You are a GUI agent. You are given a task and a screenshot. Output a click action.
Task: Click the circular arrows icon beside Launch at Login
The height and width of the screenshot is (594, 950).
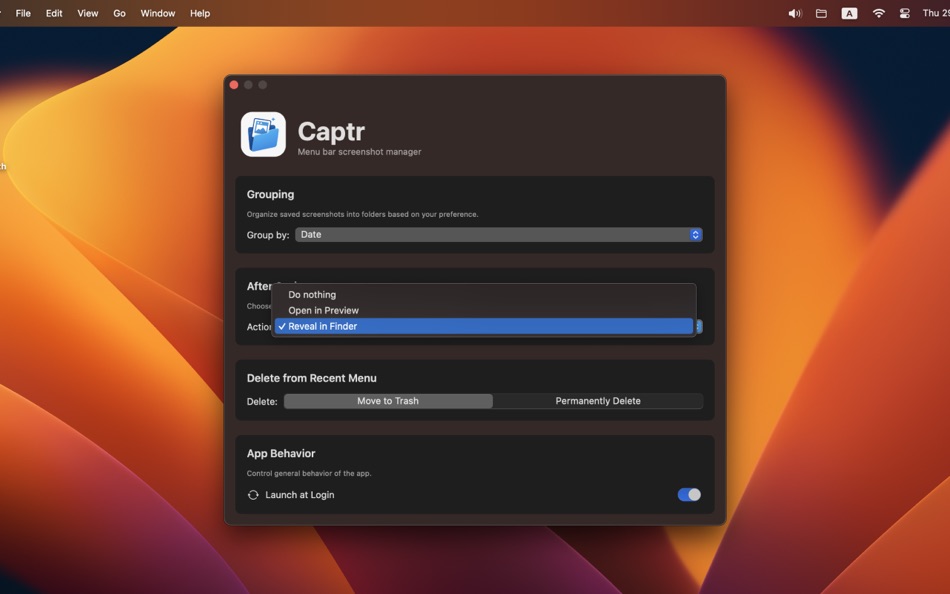[x=253, y=494]
